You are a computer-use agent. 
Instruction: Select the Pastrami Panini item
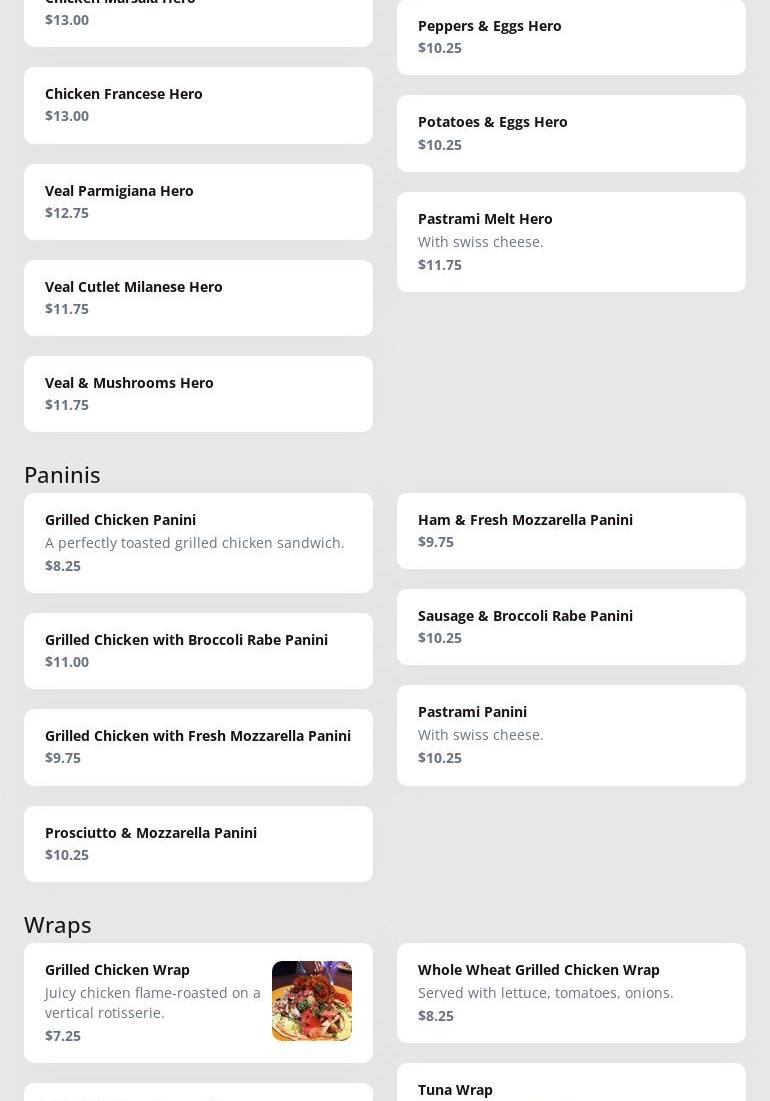pos(571,734)
